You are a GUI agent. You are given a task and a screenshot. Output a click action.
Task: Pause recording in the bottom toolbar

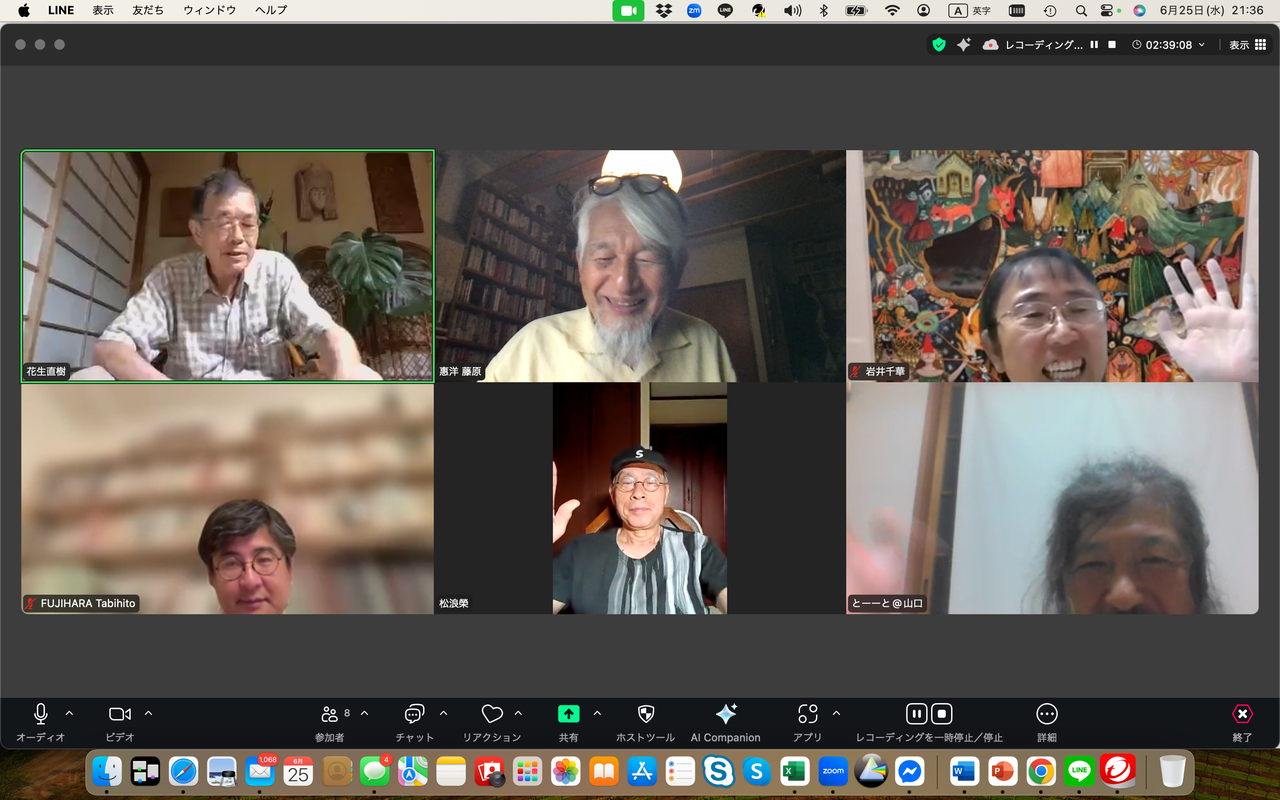click(x=916, y=714)
